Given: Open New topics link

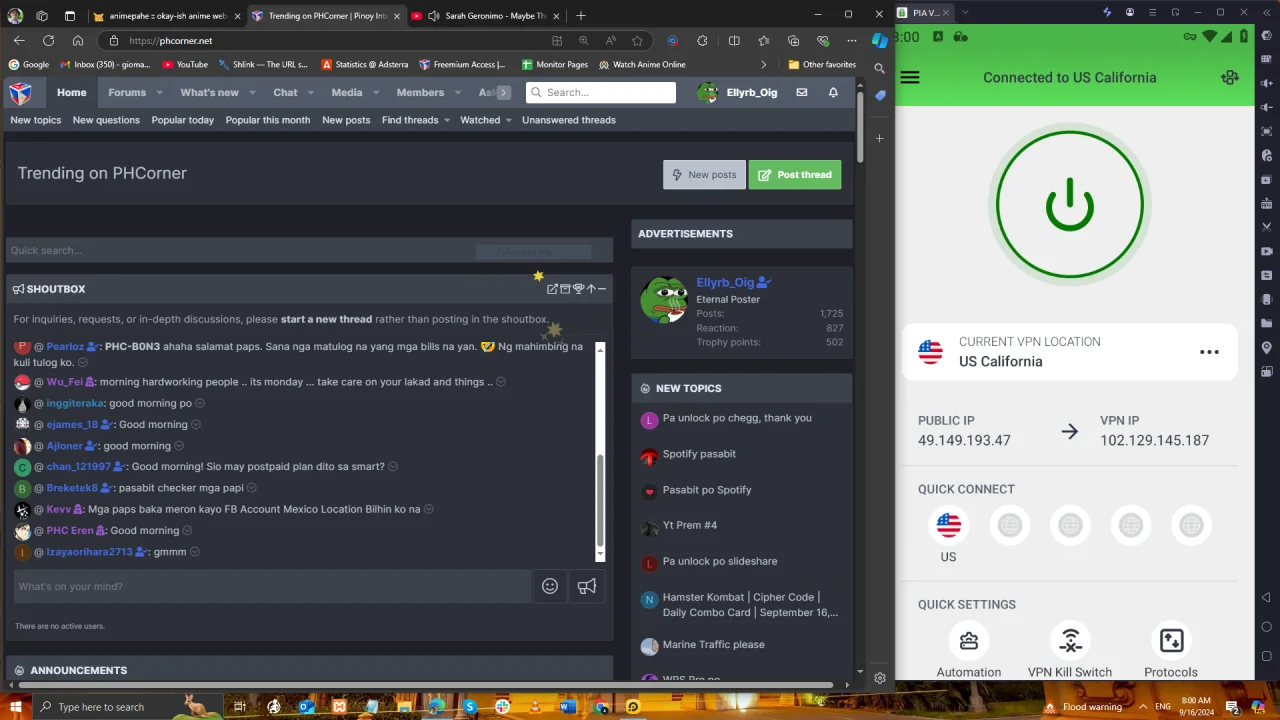Looking at the screenshot, I should [x=36, y=120].
